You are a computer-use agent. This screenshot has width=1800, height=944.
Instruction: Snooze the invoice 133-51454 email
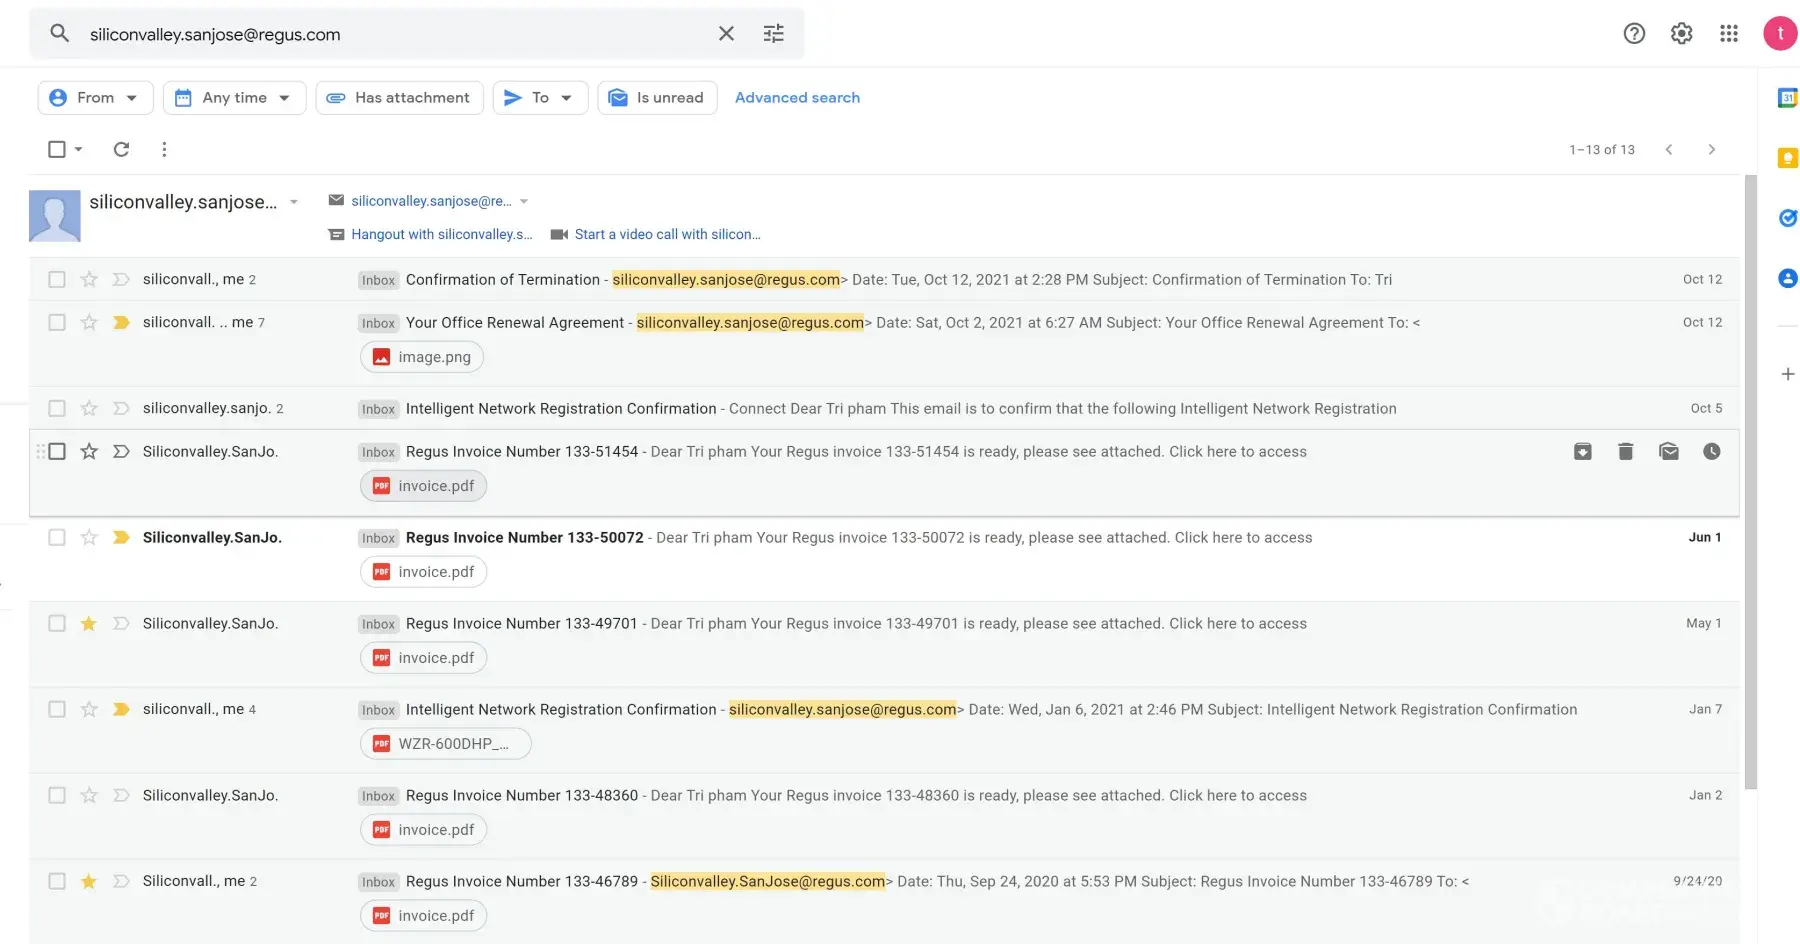tap(1711, 452)
